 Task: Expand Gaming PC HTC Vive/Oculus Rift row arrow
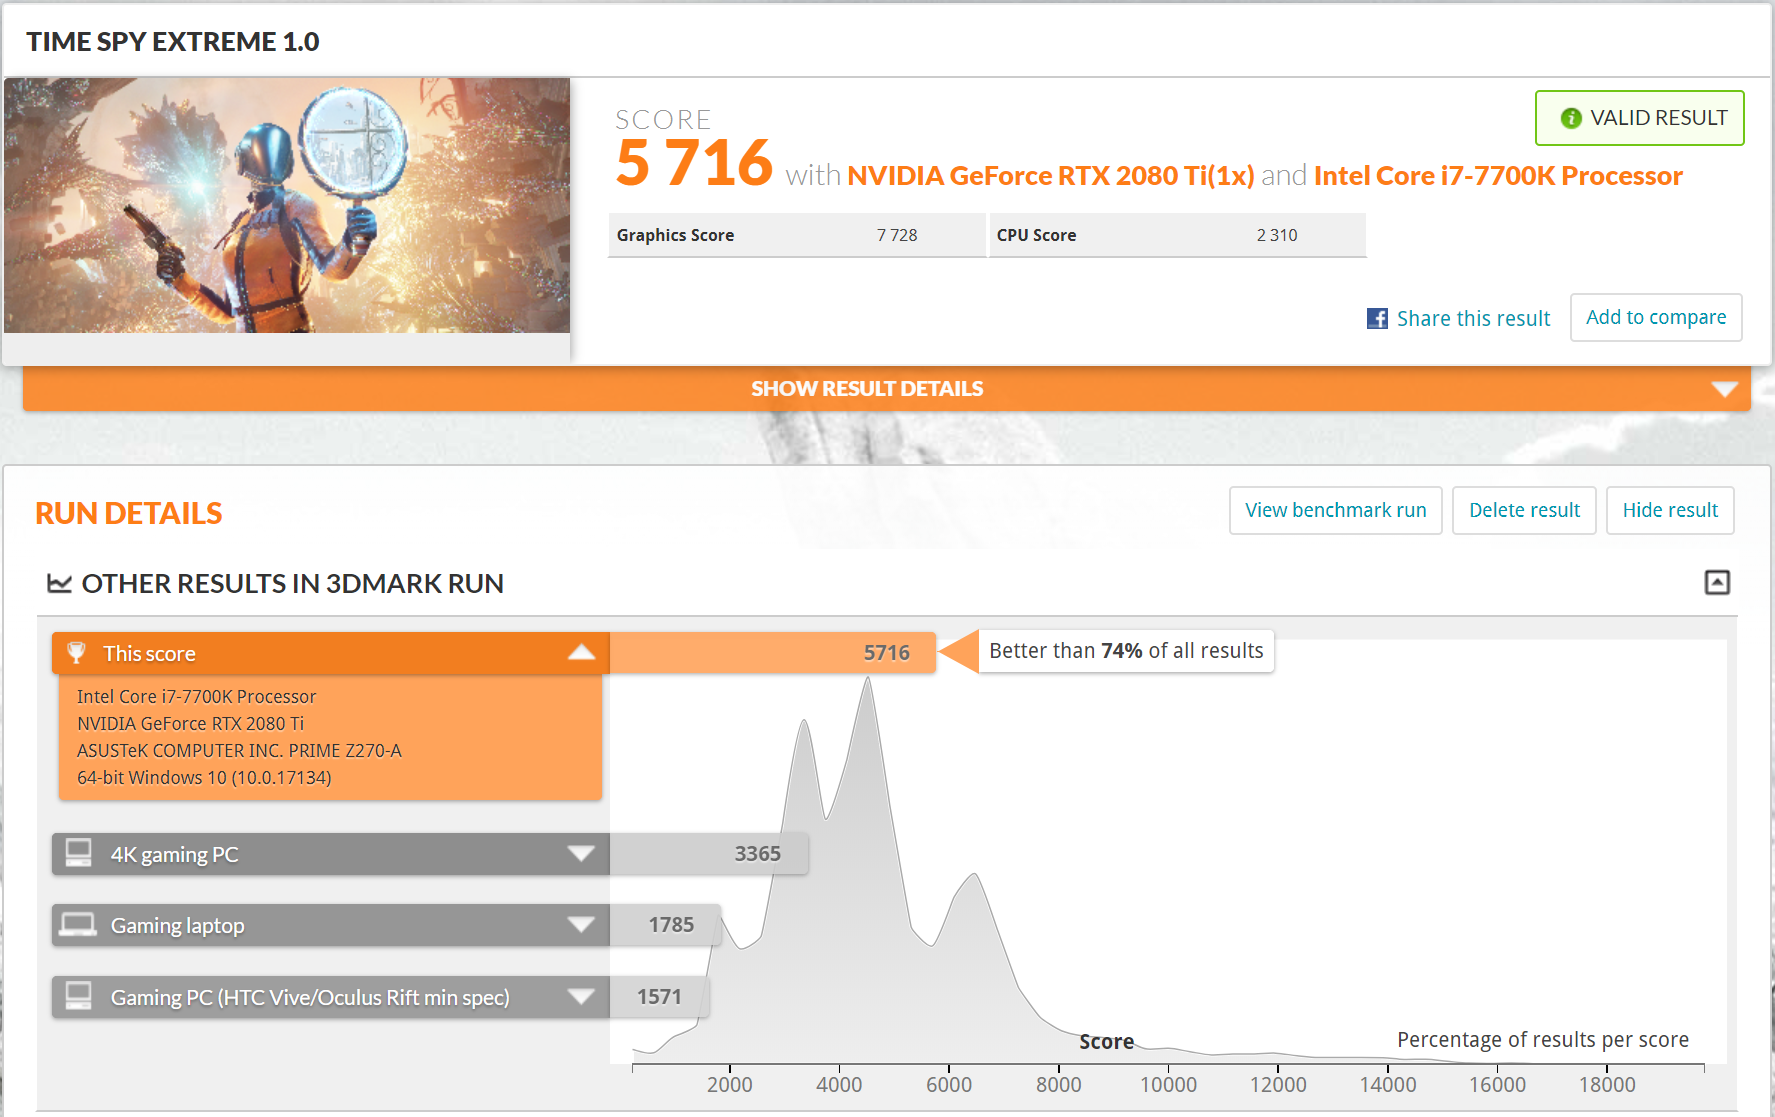point(581,996)
